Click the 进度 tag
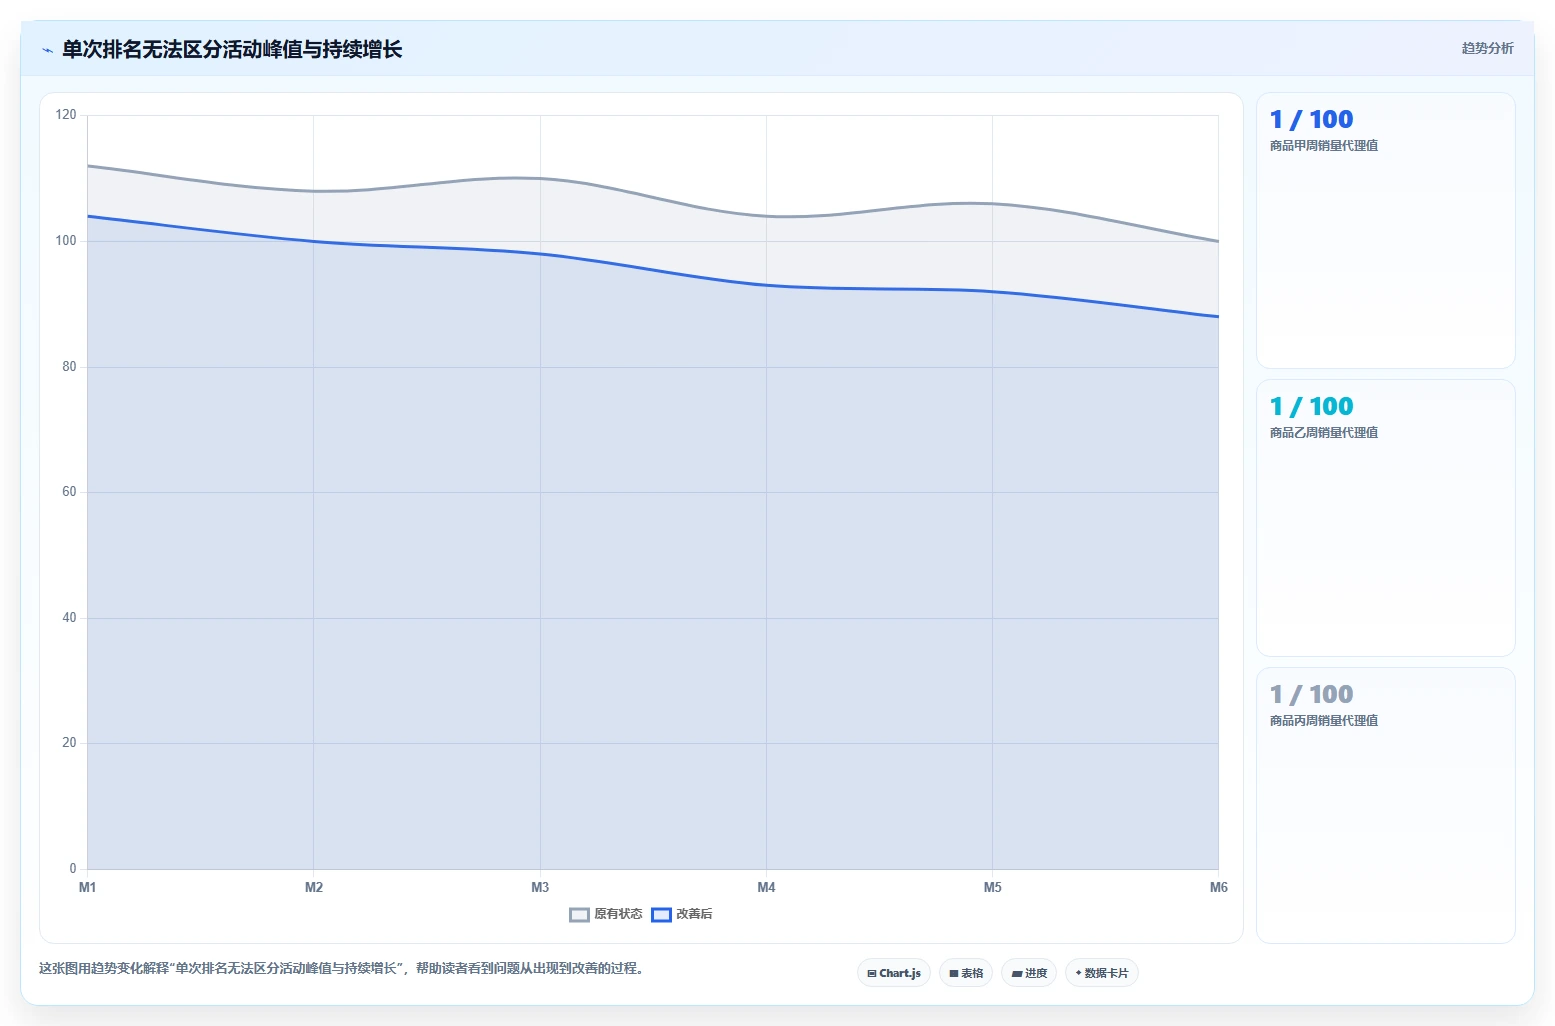 1029,973
